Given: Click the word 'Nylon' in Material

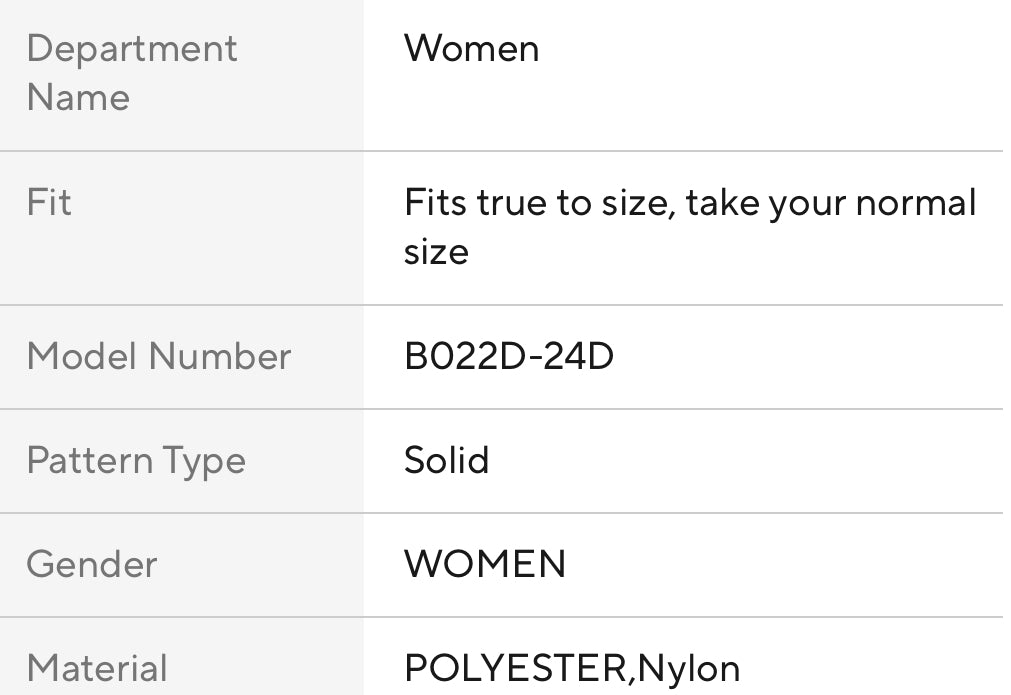Looking at the screenshot, I should point(689,668).
